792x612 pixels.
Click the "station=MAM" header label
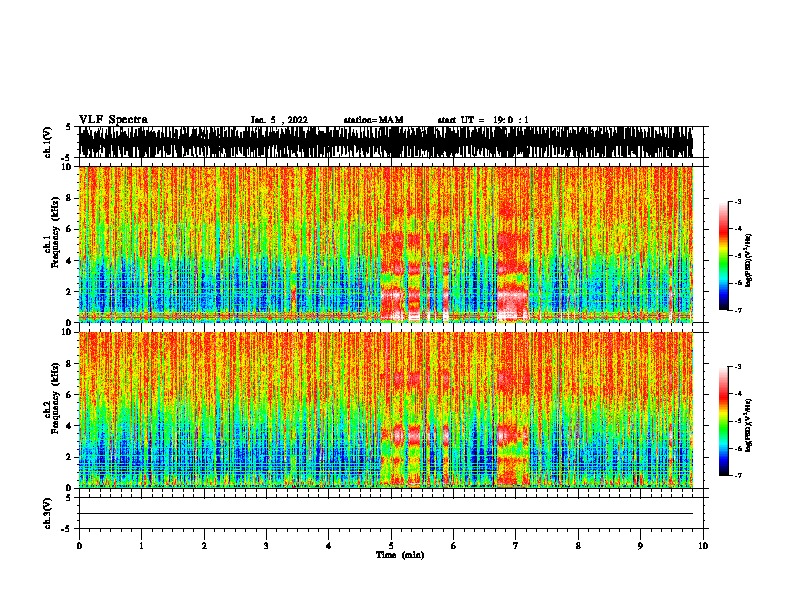(374, 120)
